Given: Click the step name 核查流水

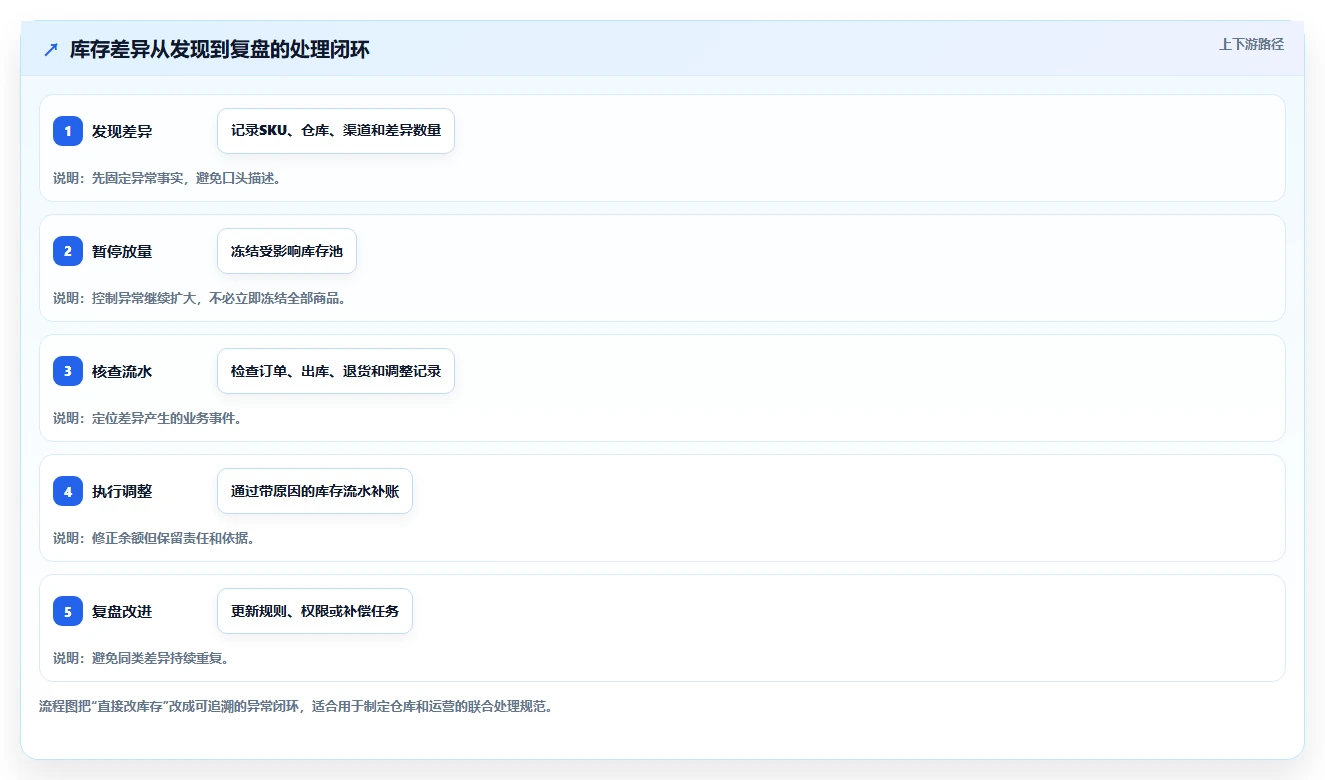Looking at the screenshot, I should tap(122, 371).
